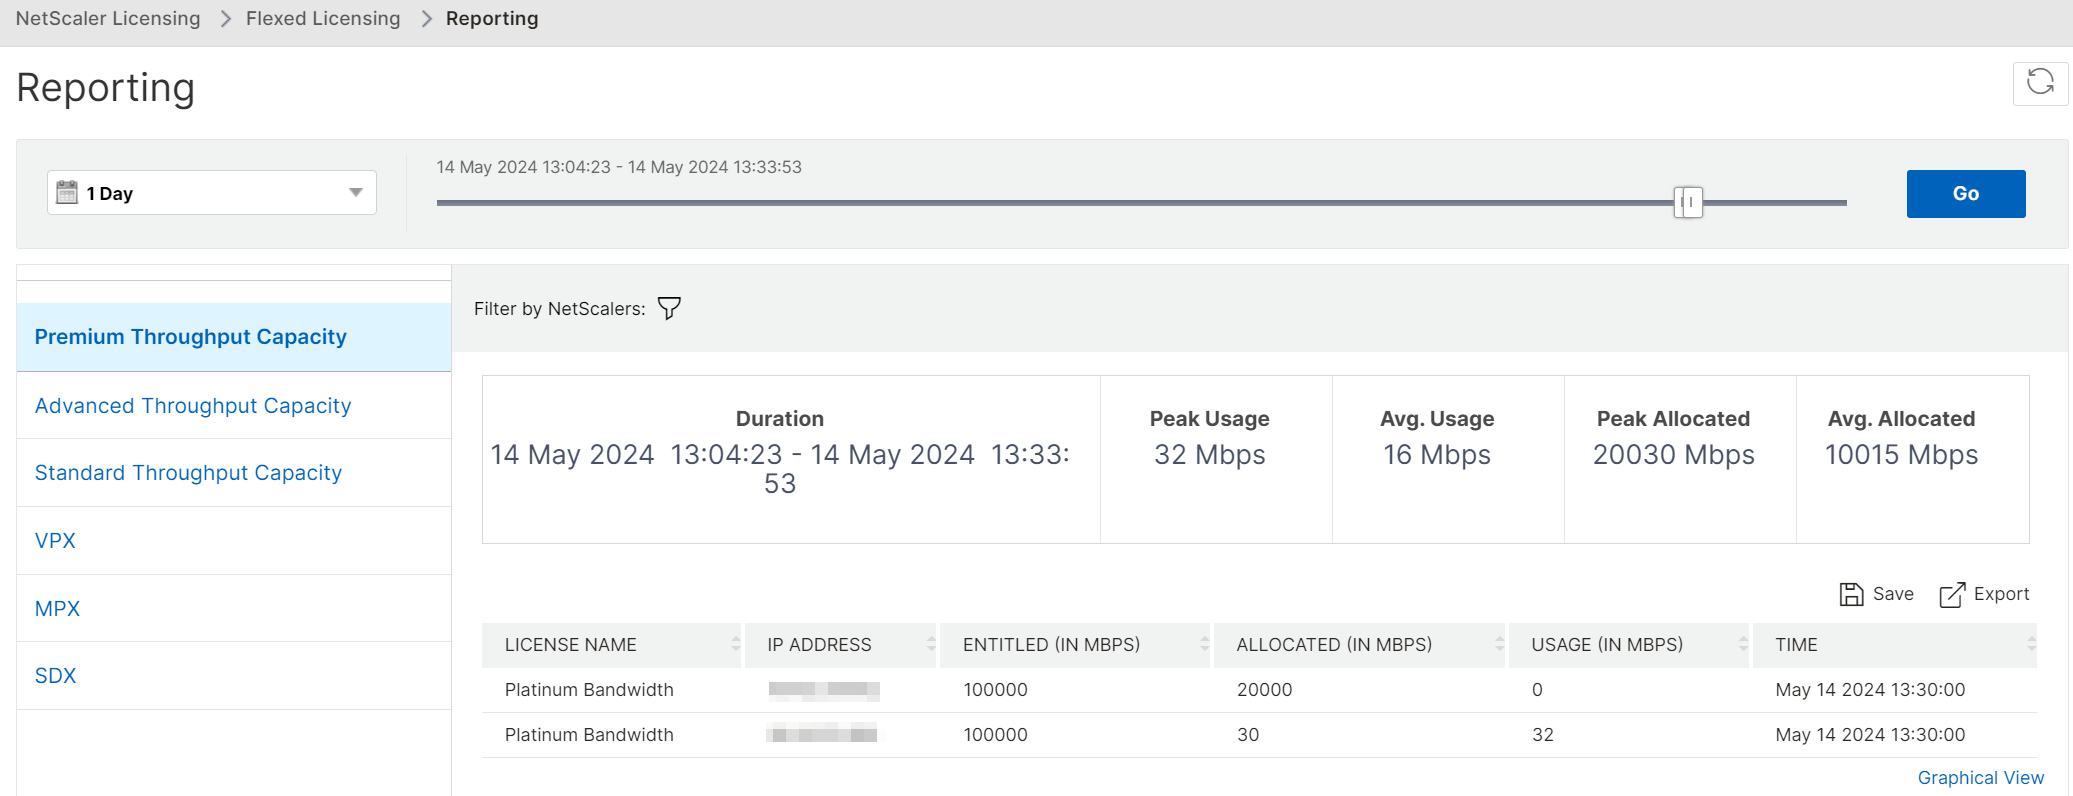Click the Reporting breadcrumb item

tap(492, 18)
